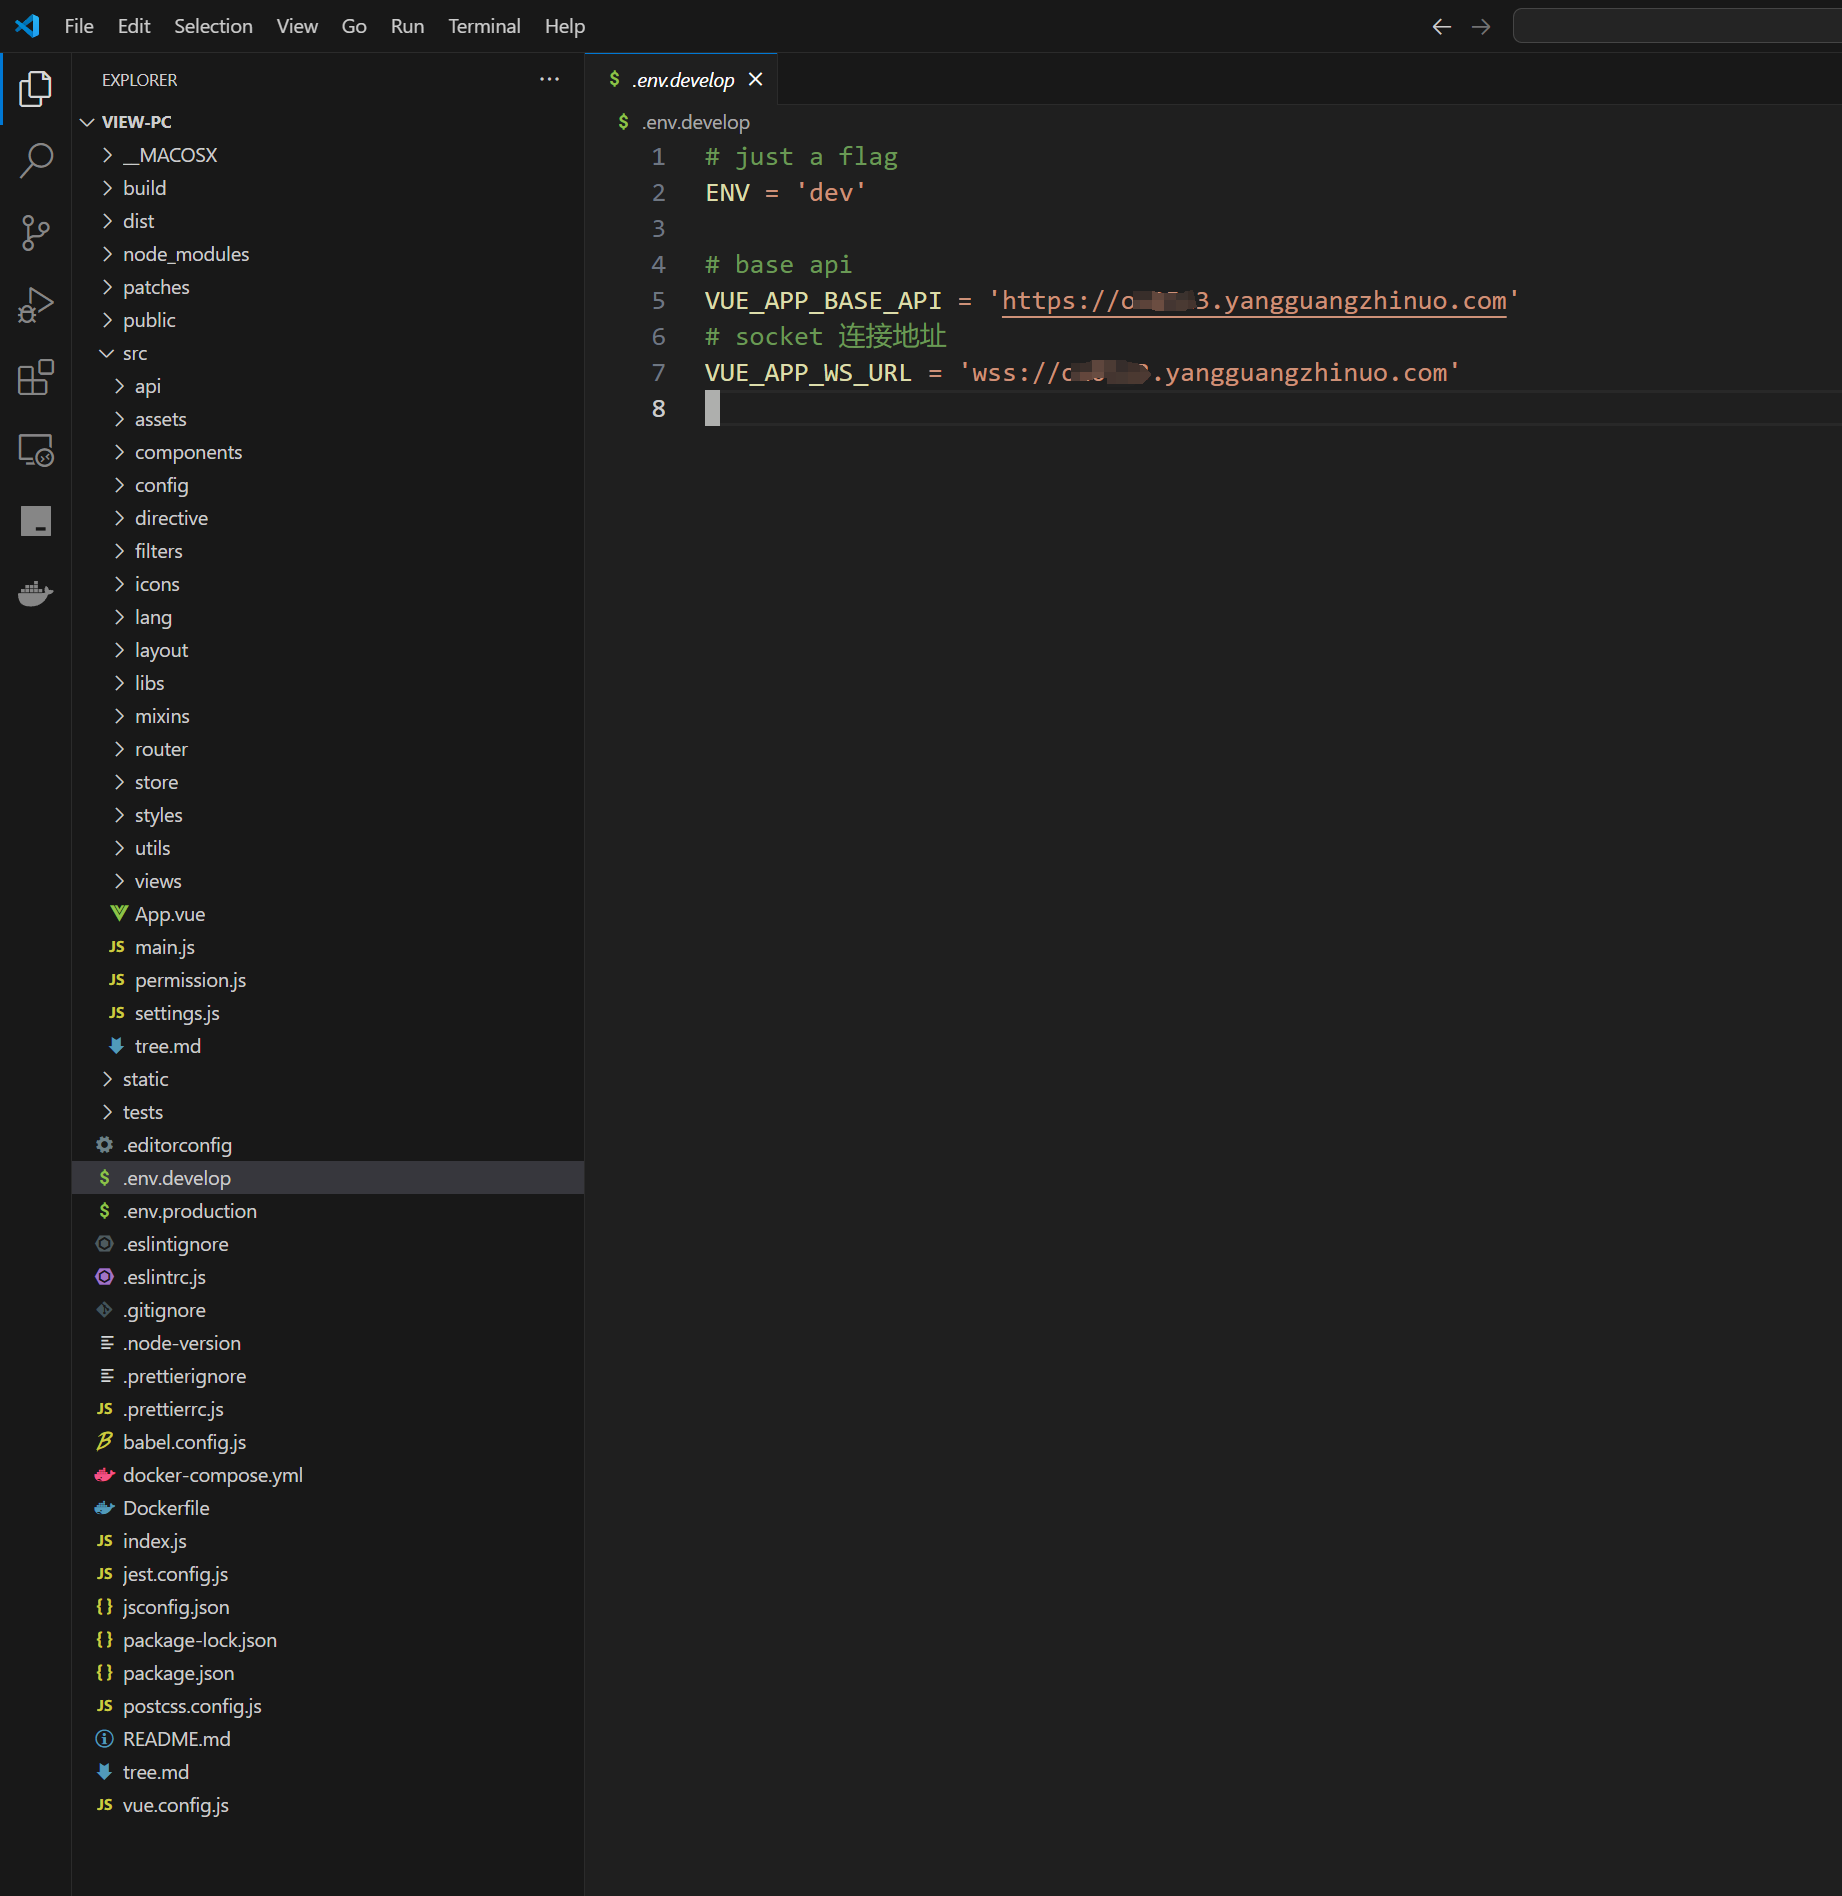Viewport: 1842px width, 1896px height.
Task: Click the Vue icon of App.vue
Action: click(x=119, y=914)
